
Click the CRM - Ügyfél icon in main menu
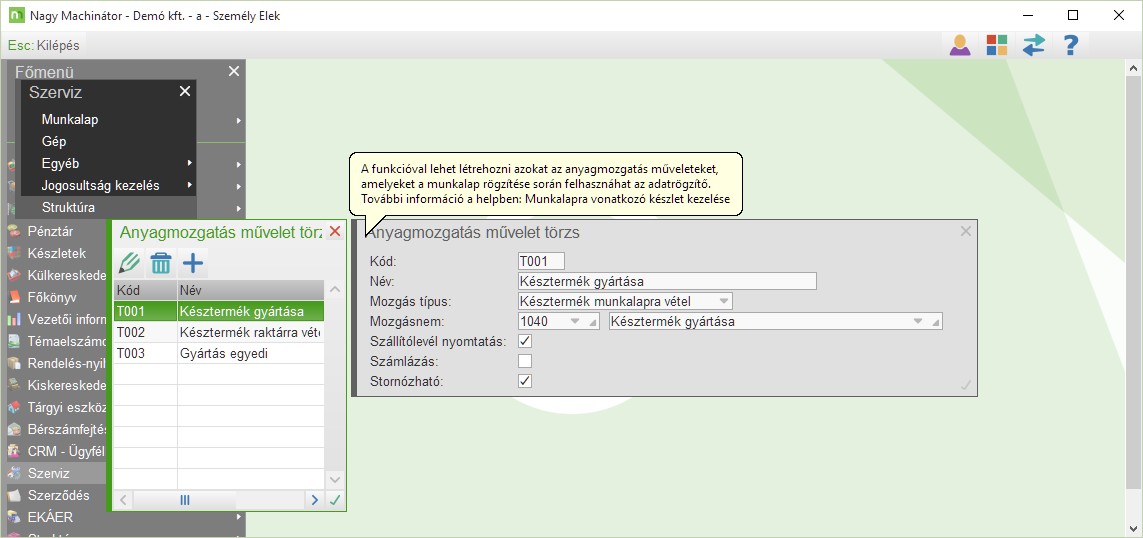pyautogui.click(x=13, y=451)
